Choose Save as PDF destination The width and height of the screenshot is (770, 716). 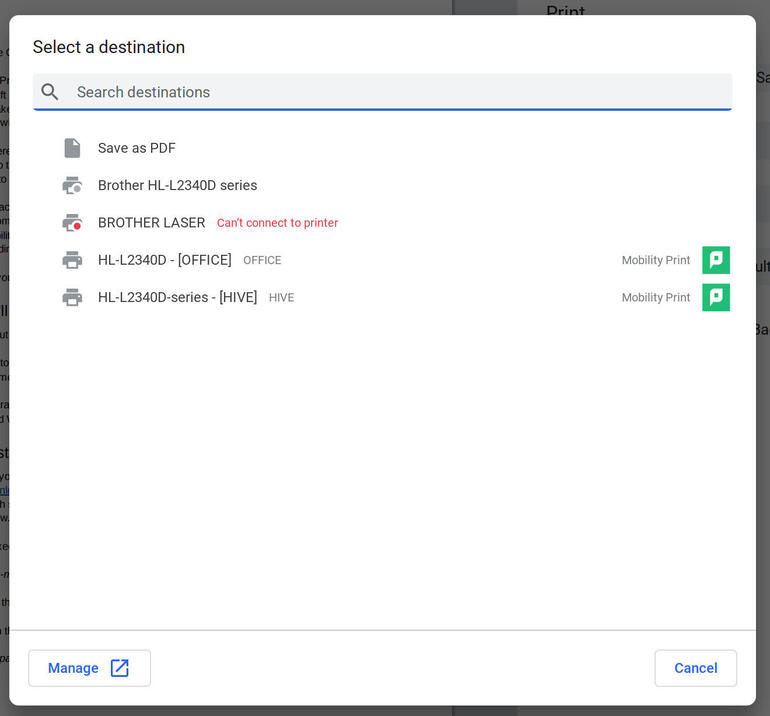[x=137, y=148]
